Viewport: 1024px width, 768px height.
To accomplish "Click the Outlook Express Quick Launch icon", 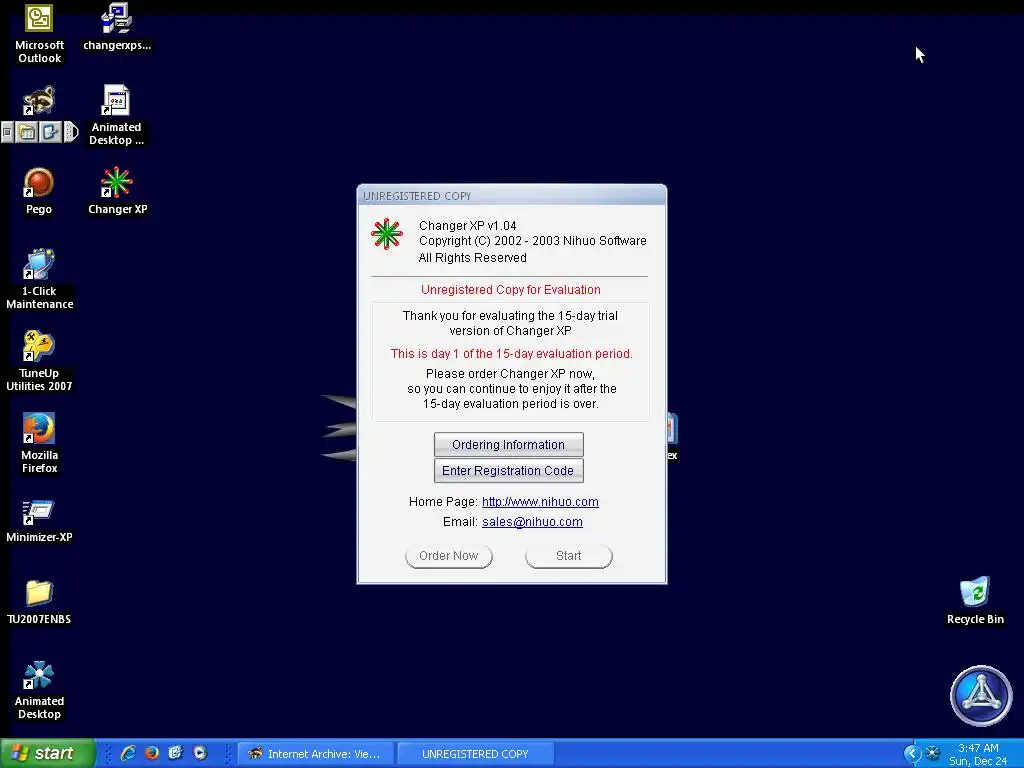I will (176, 754).
